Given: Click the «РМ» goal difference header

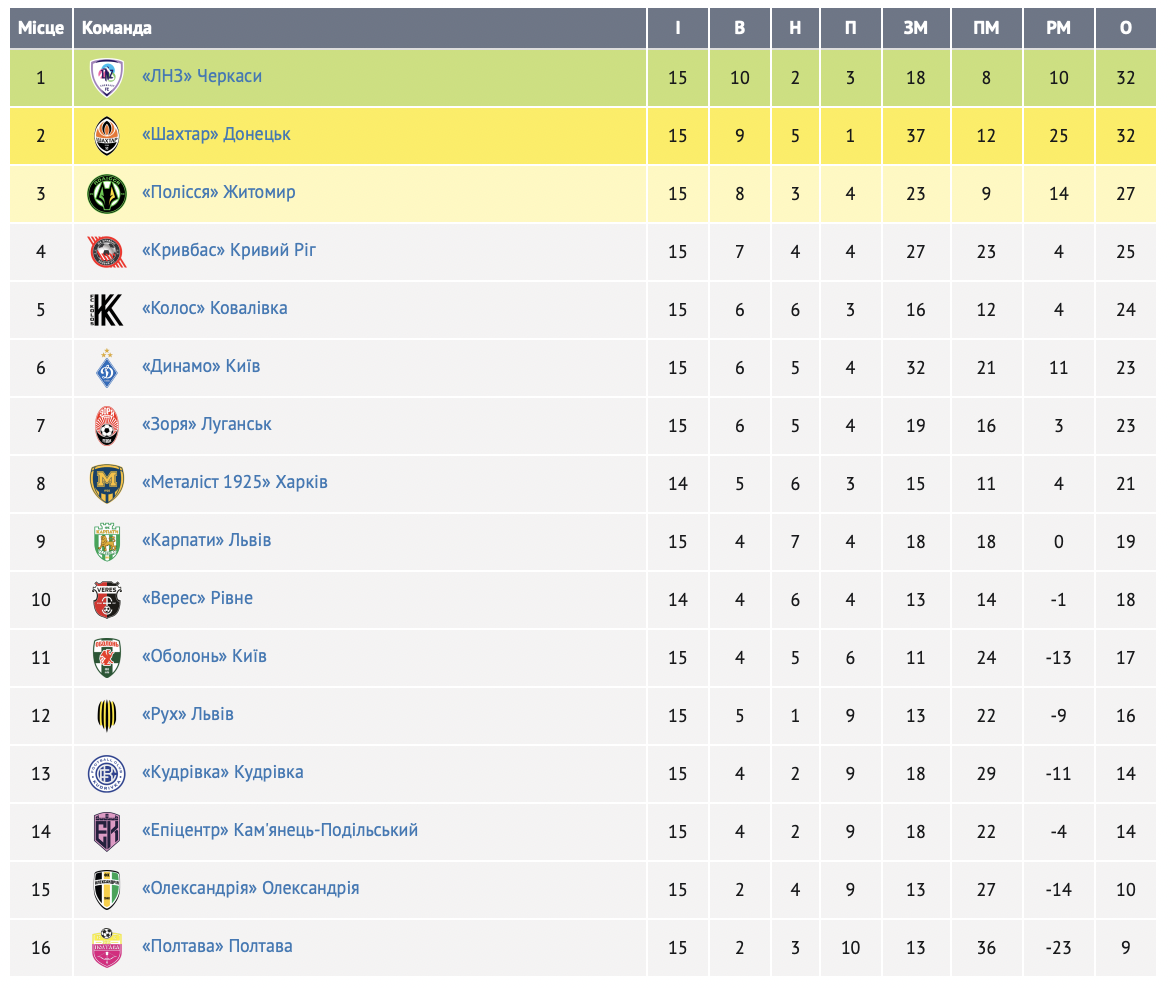Looking at the screenshot, I should [x=1058, y=28].
